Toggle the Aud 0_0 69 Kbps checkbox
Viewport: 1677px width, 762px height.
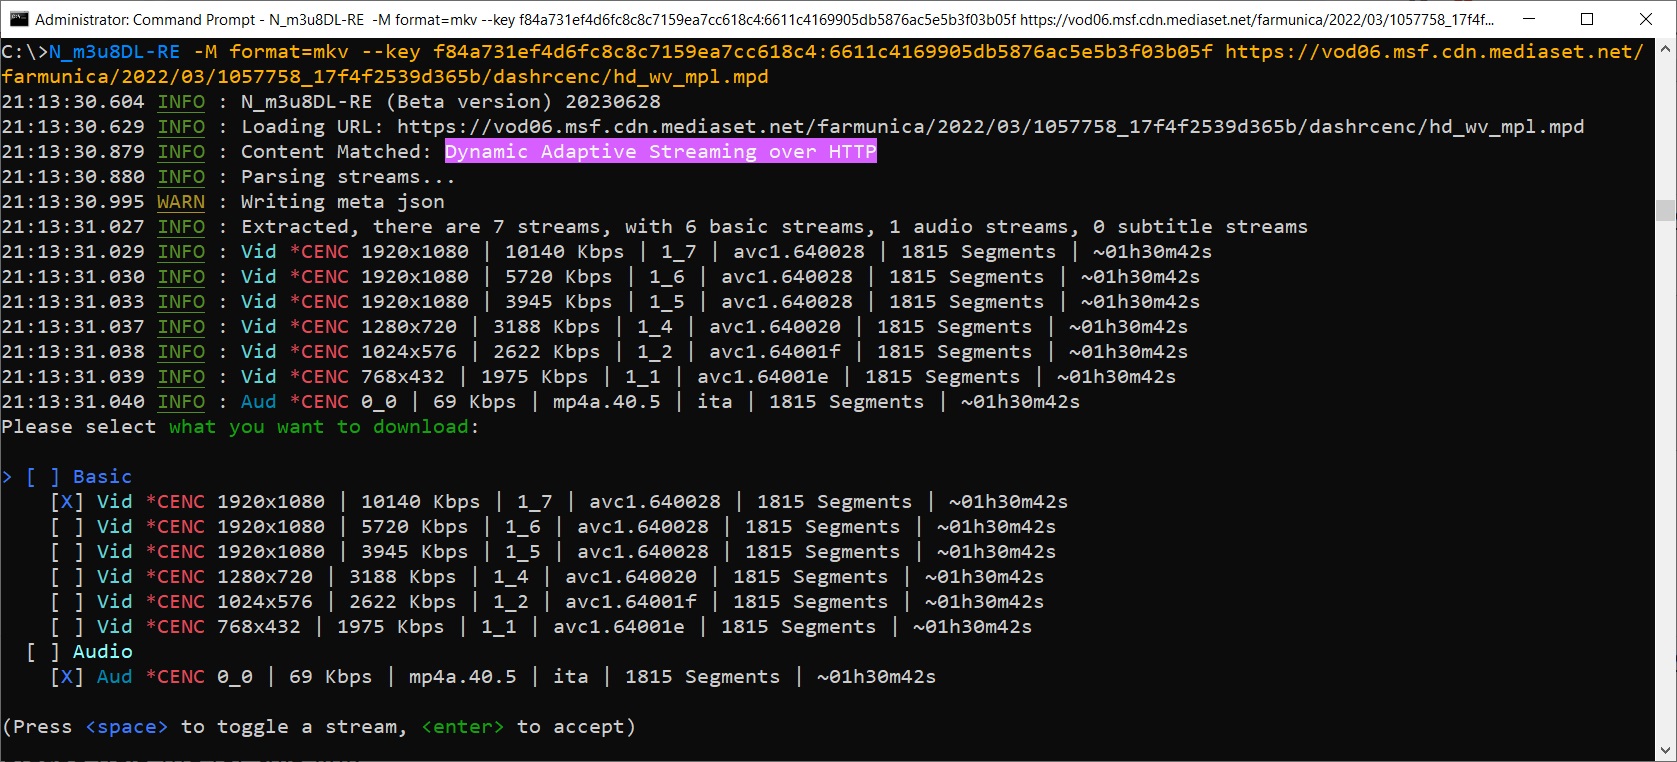tap(67, 677)
